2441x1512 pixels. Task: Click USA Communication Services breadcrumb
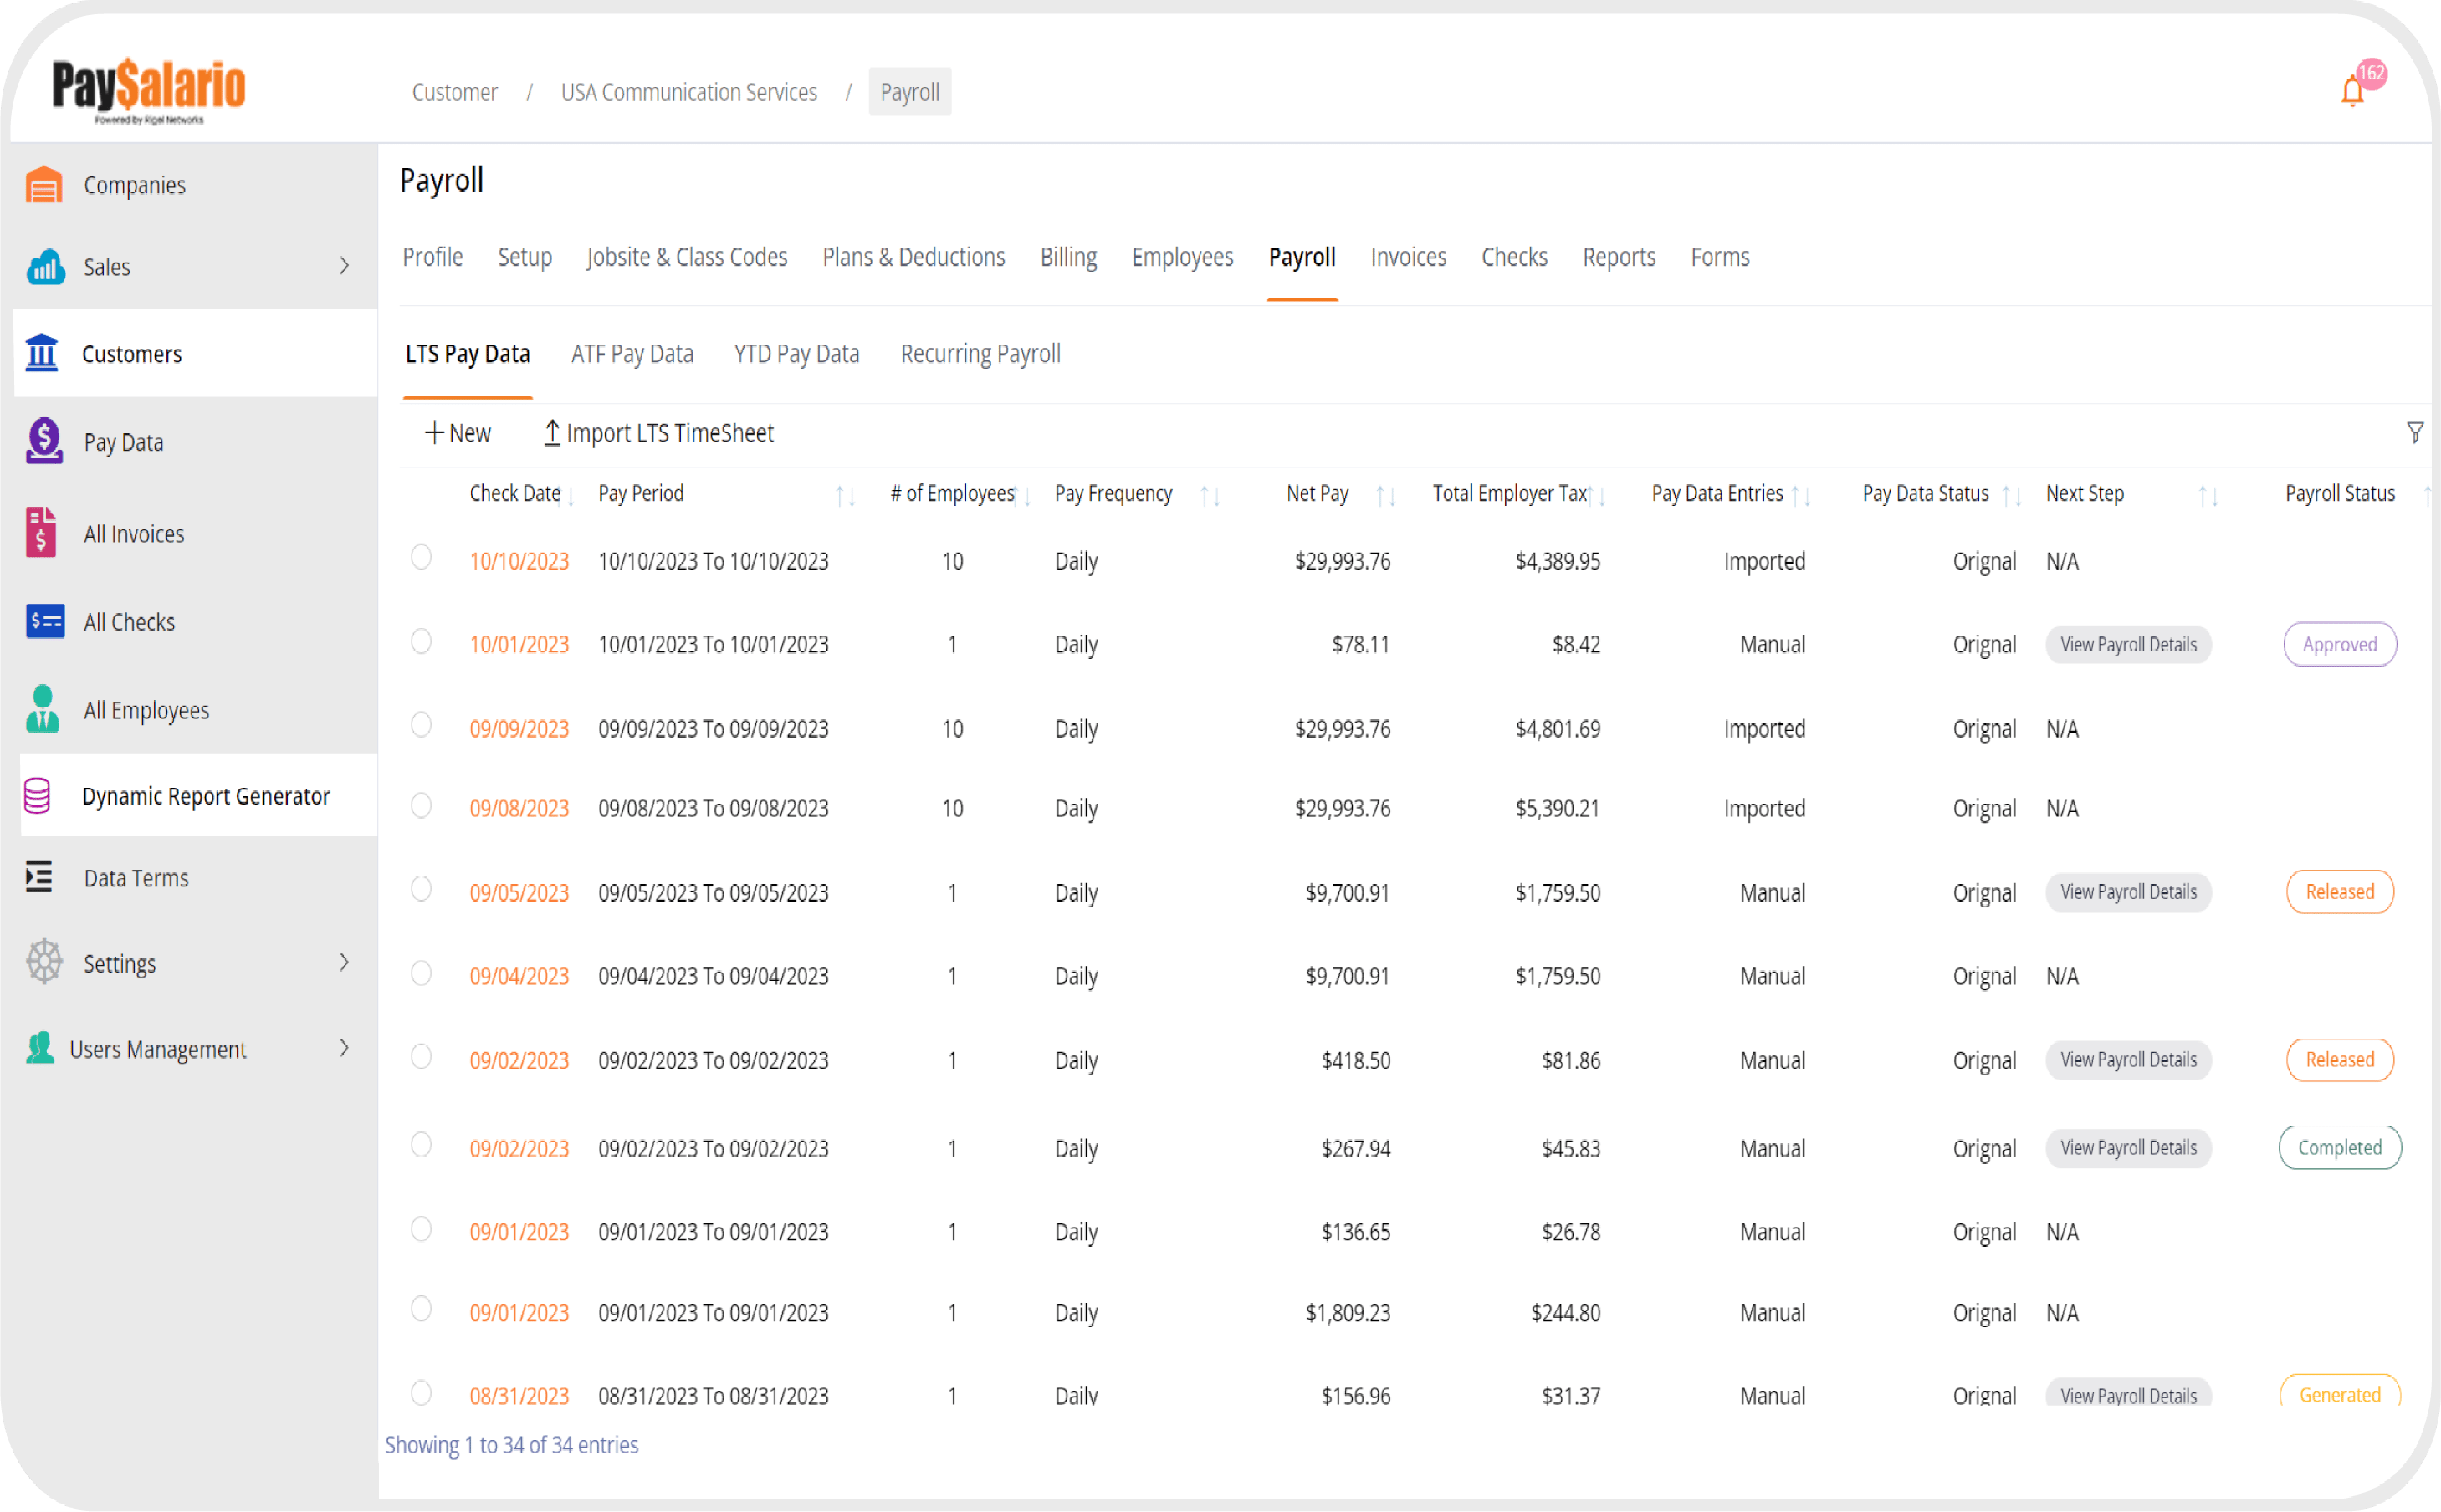[689, 92]
